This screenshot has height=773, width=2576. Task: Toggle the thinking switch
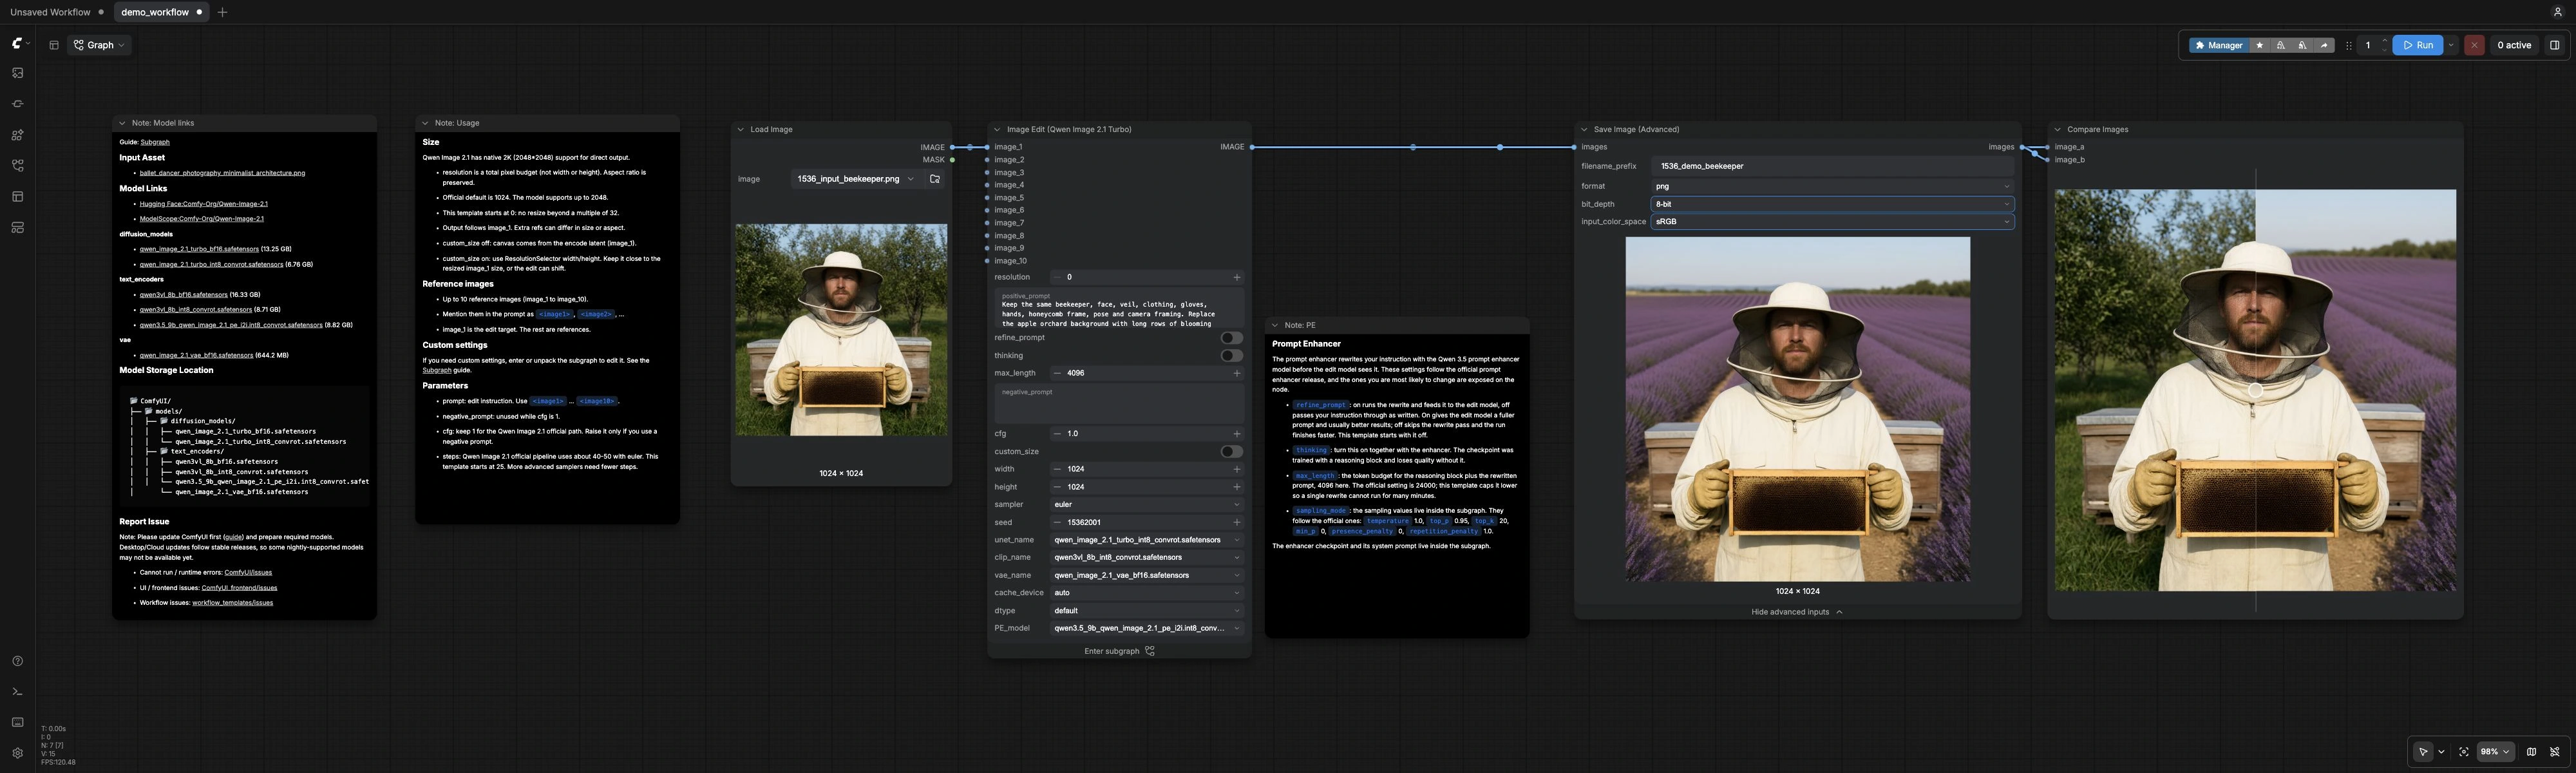1231,356
